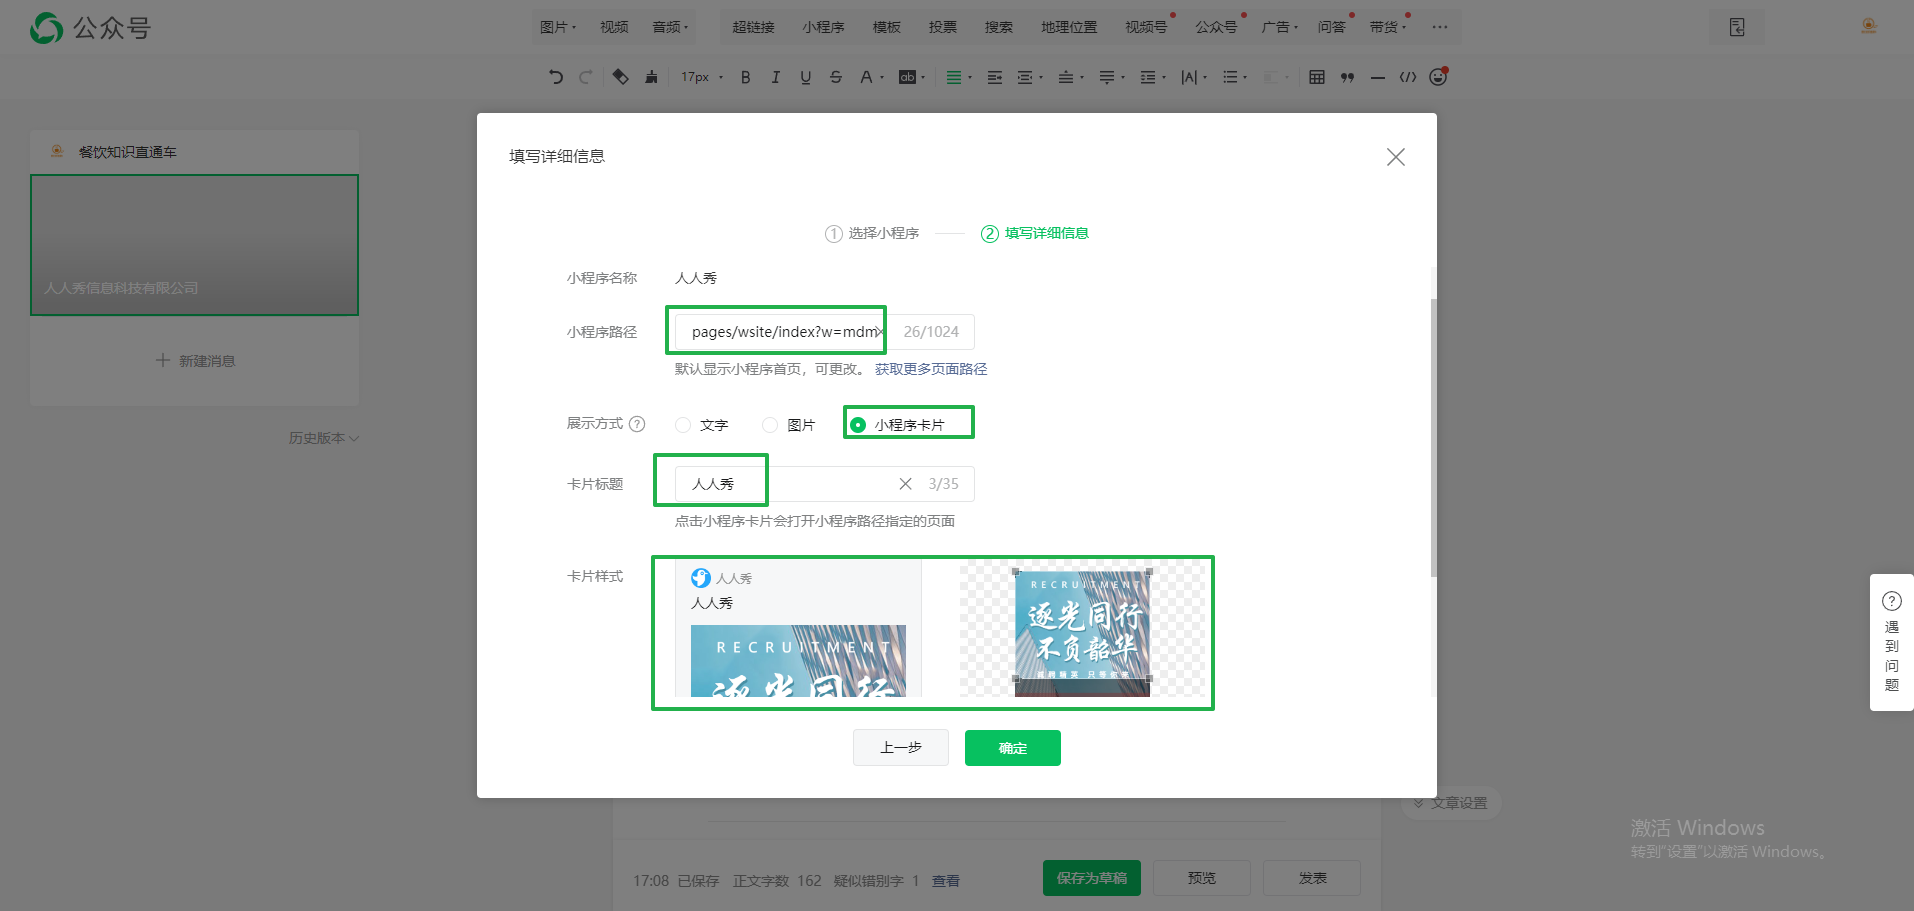Undo the last edit in toolbar
This screenshot has width=1914, height=911.
(x=556, y=77)
